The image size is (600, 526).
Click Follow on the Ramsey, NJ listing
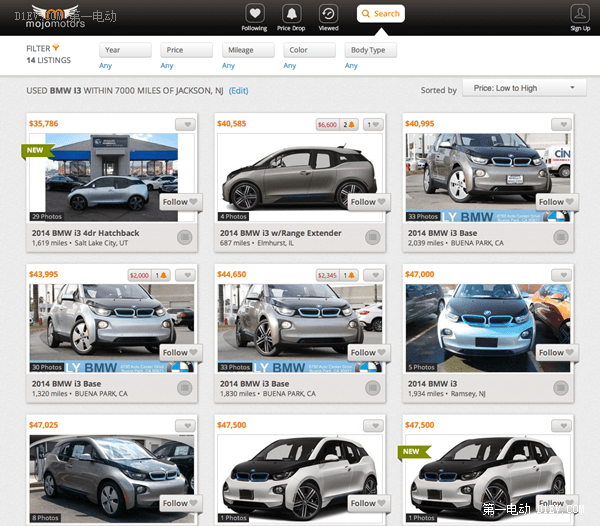tap(556, 353)
